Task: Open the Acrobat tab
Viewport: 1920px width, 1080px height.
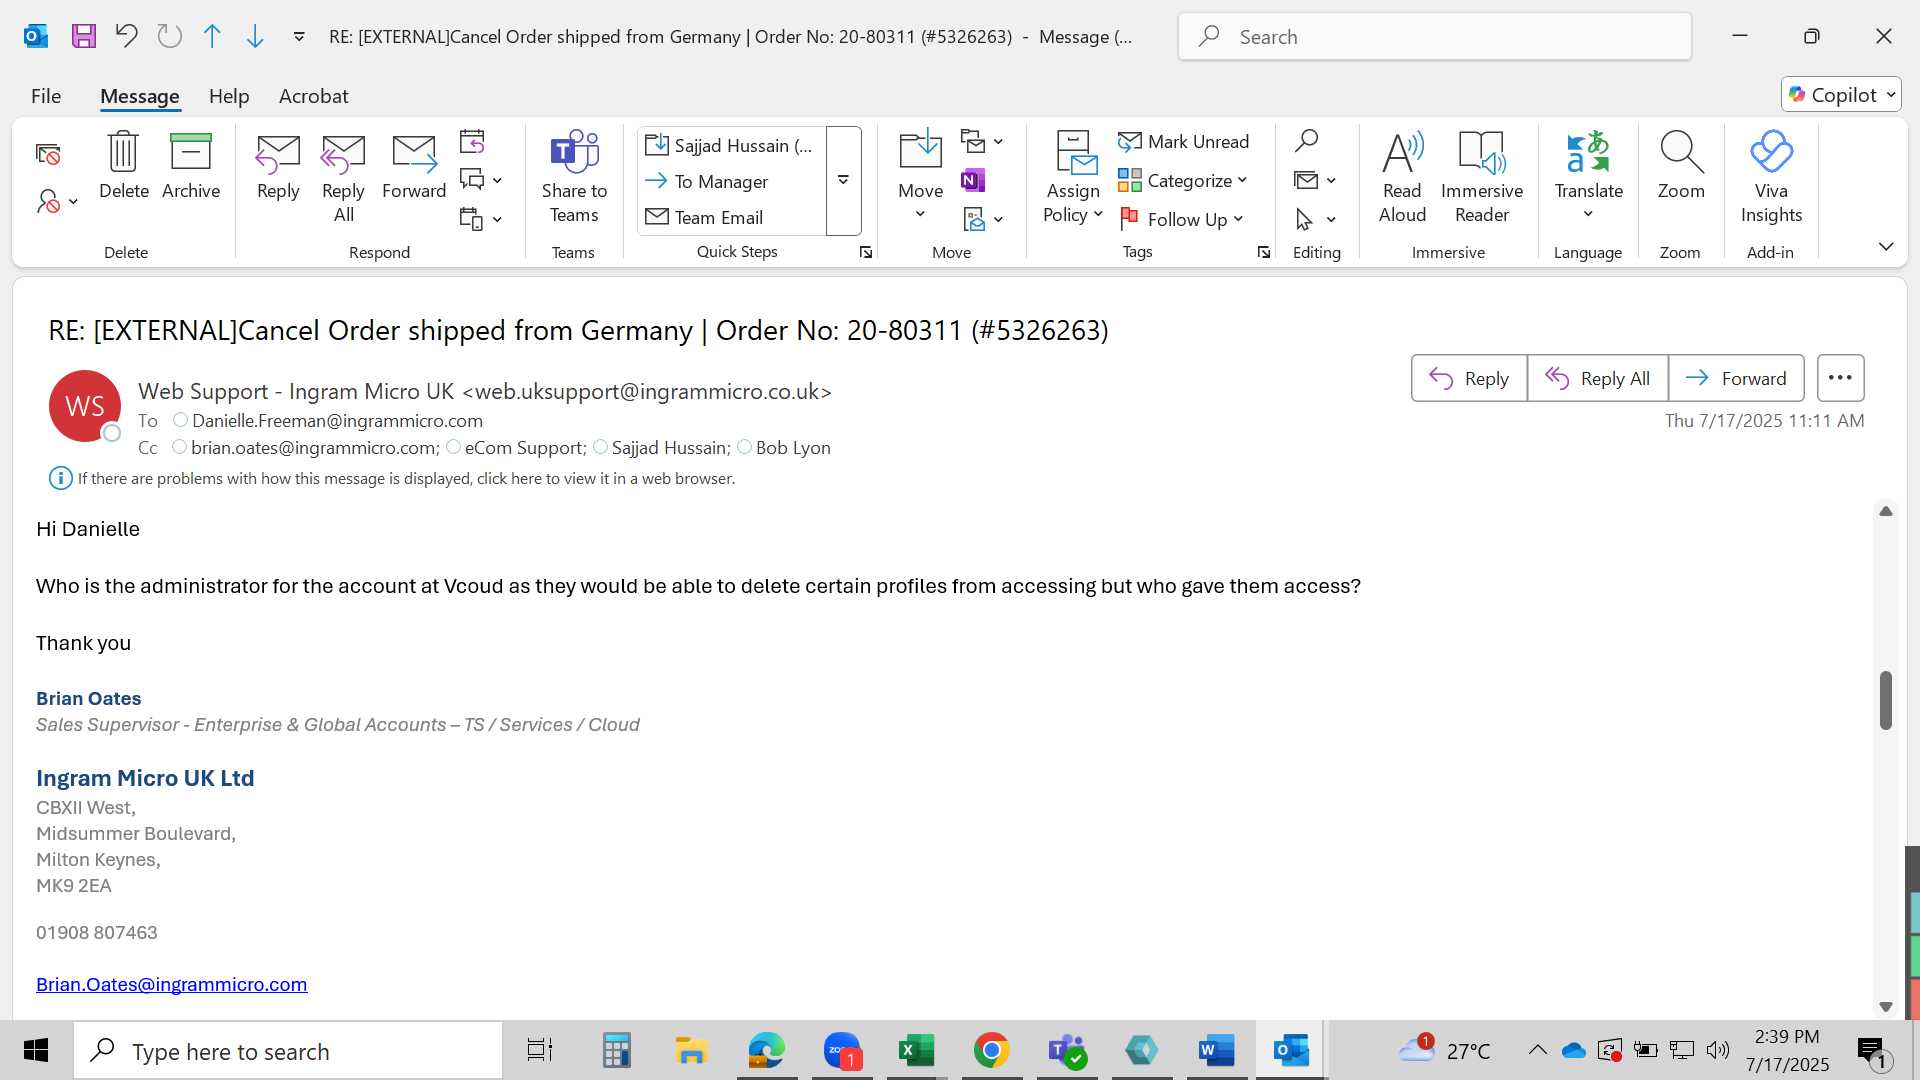Action: [314, 96]
